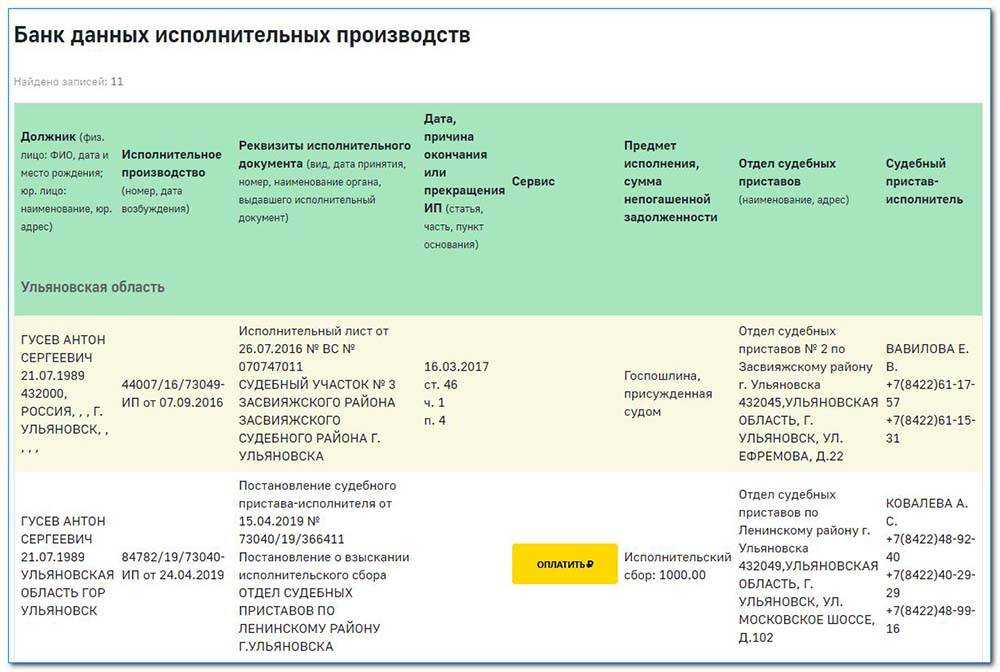The image size is (1000, 672).
Task: Click the Отдел судебных приставов header
Action: coord(793,182)
